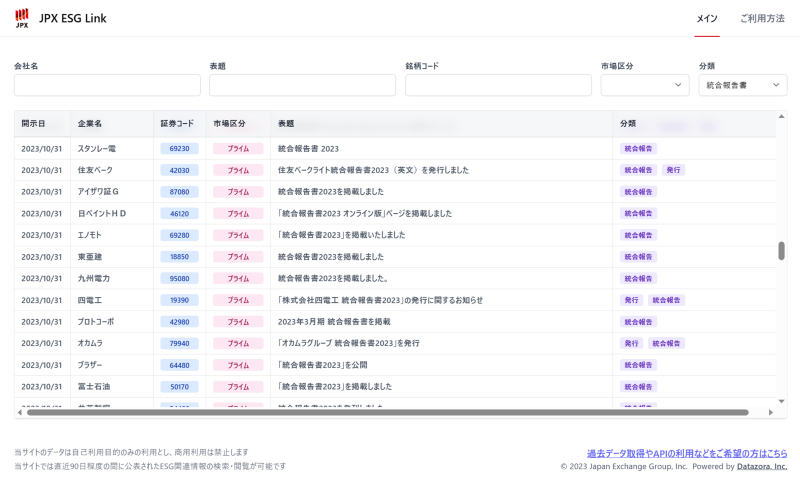Click into the 表題 input field
The width and height of the screenshot is (800, 478).
pyautogui.click(x=302, y=85)
